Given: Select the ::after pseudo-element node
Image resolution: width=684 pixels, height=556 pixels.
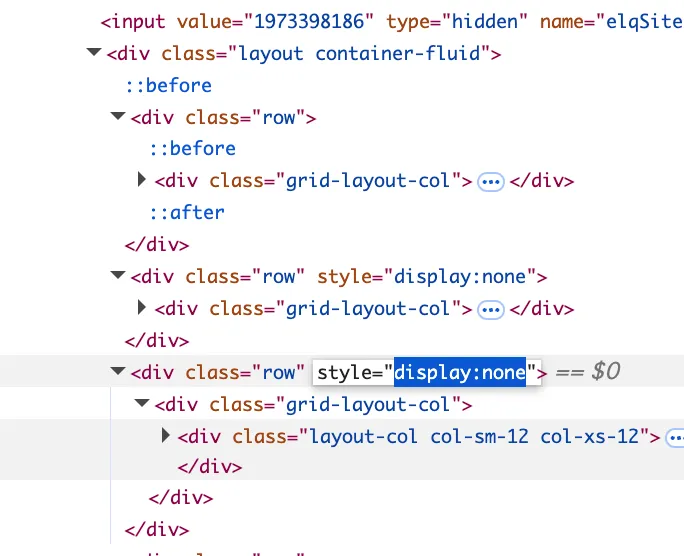Looking at the screenshot, I should pyautogui.click(x=186, y=213).
